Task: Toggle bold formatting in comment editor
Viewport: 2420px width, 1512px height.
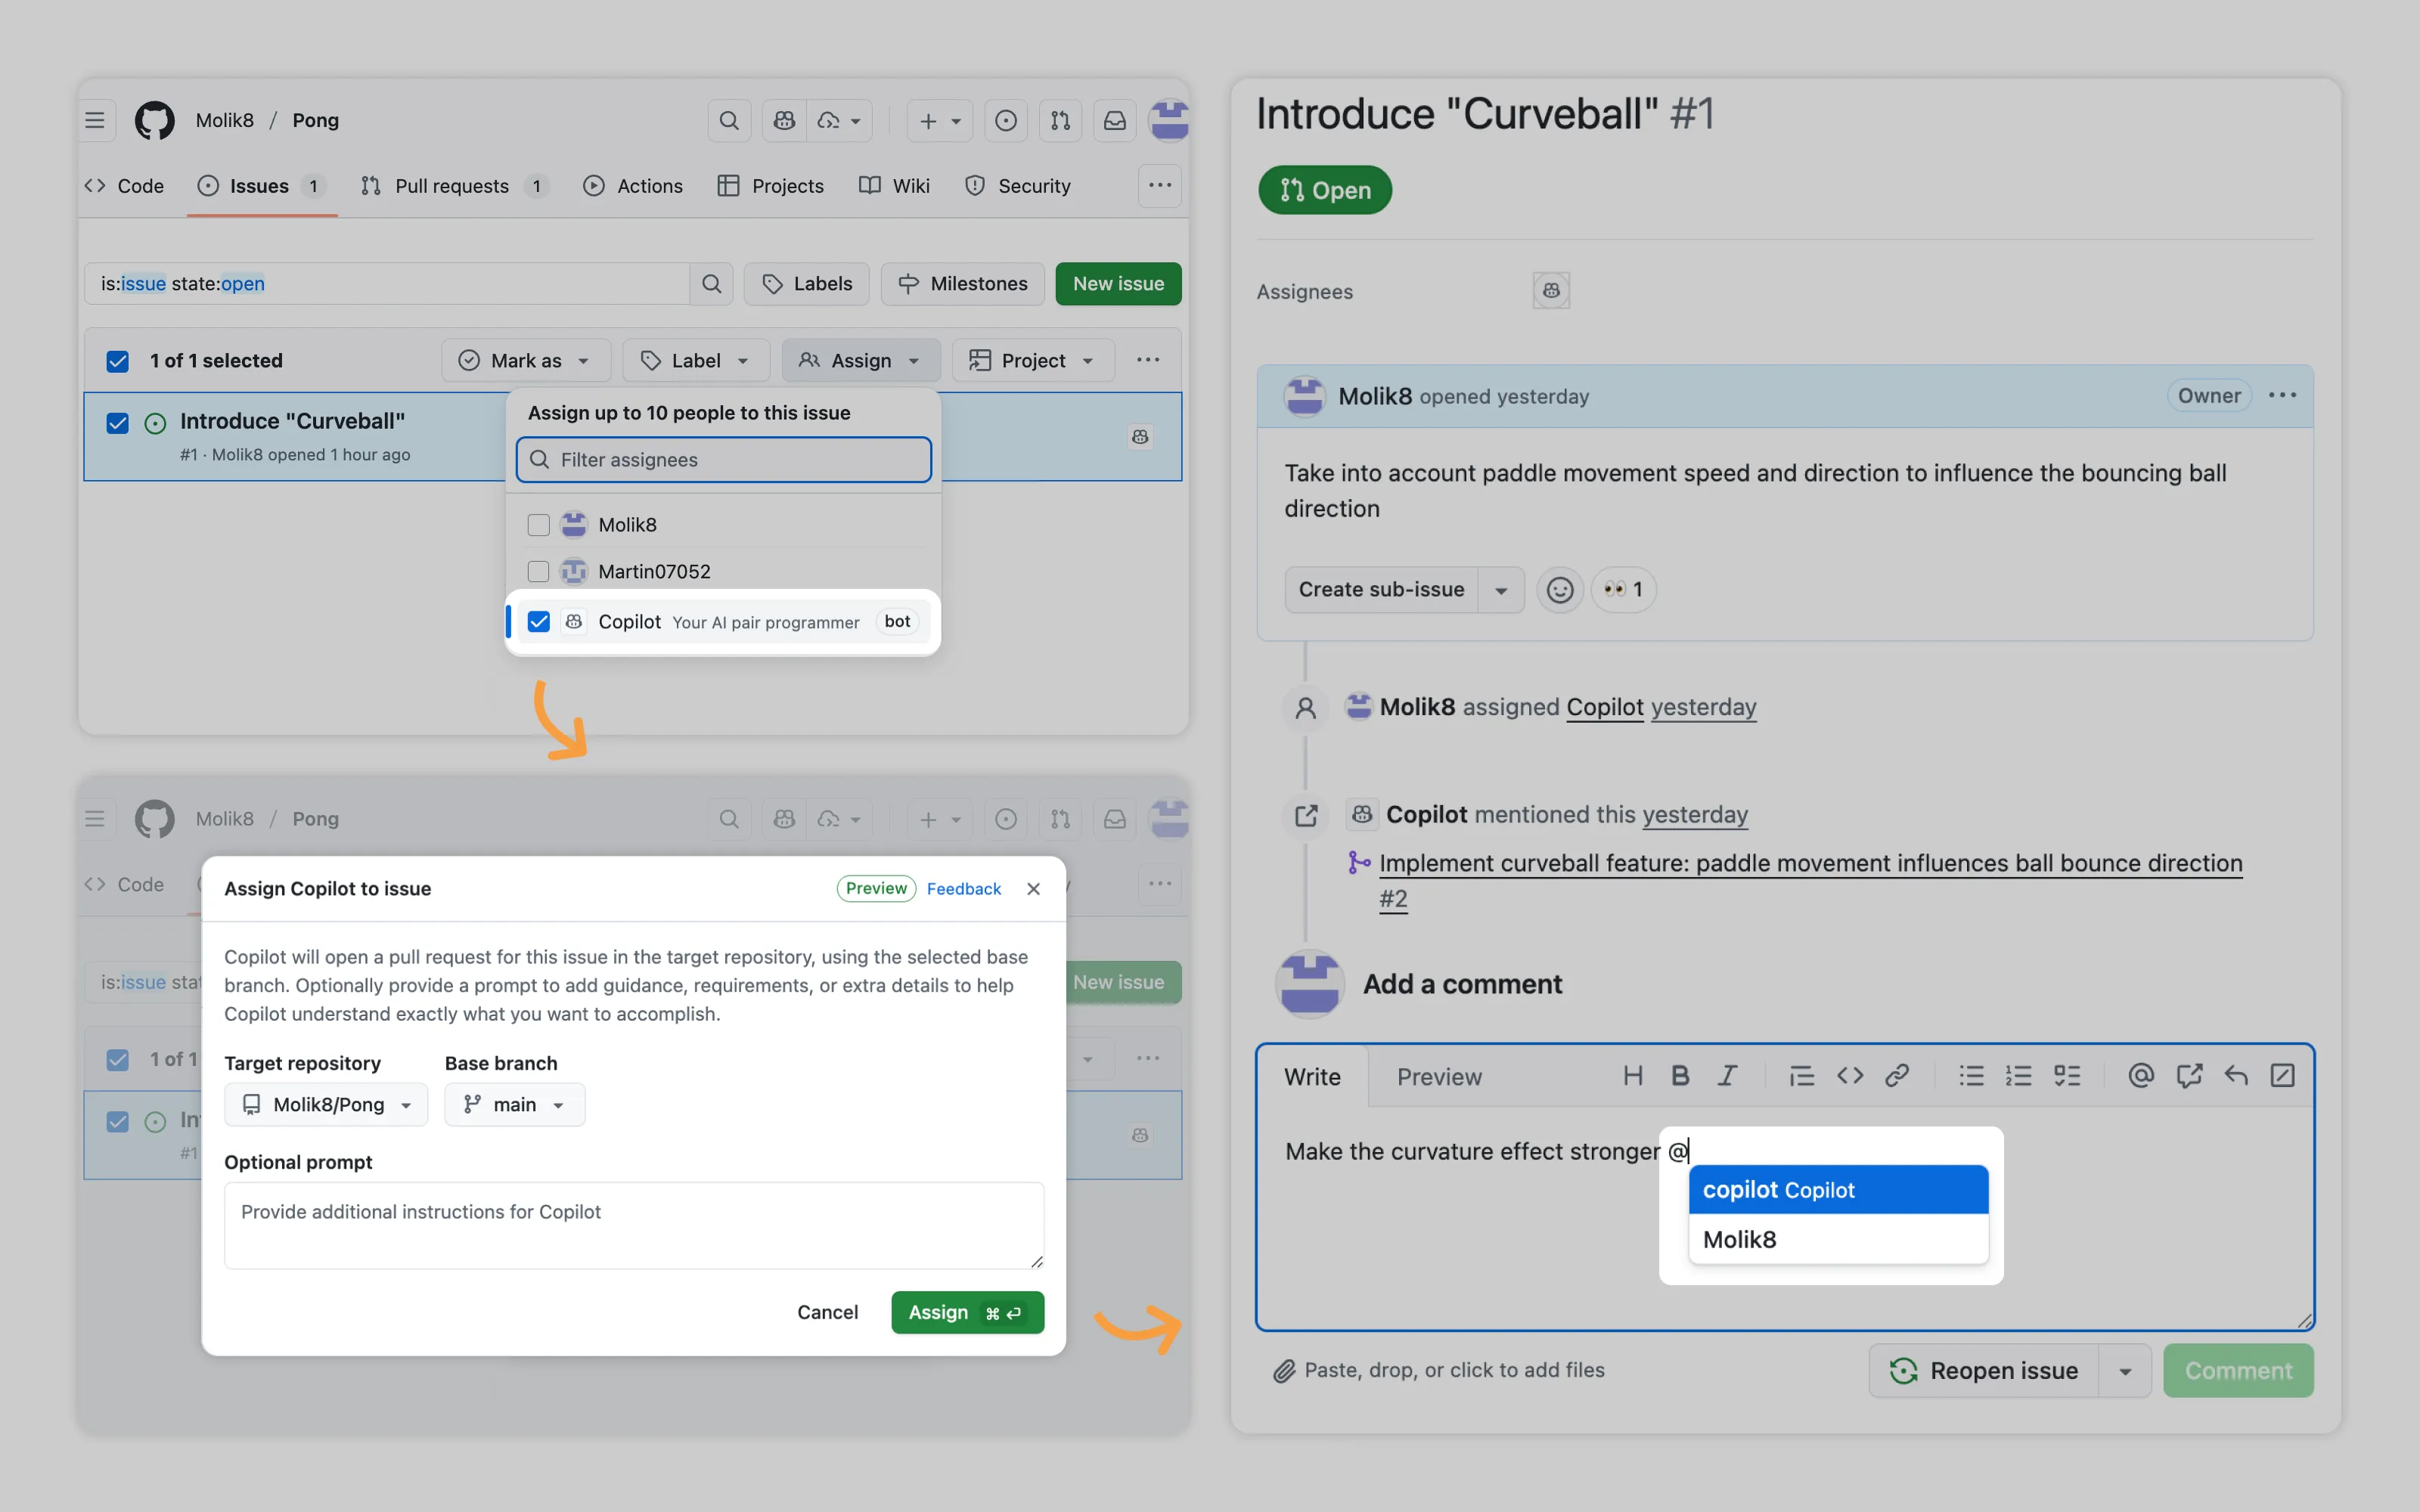Action: tap(1680, 1076)
